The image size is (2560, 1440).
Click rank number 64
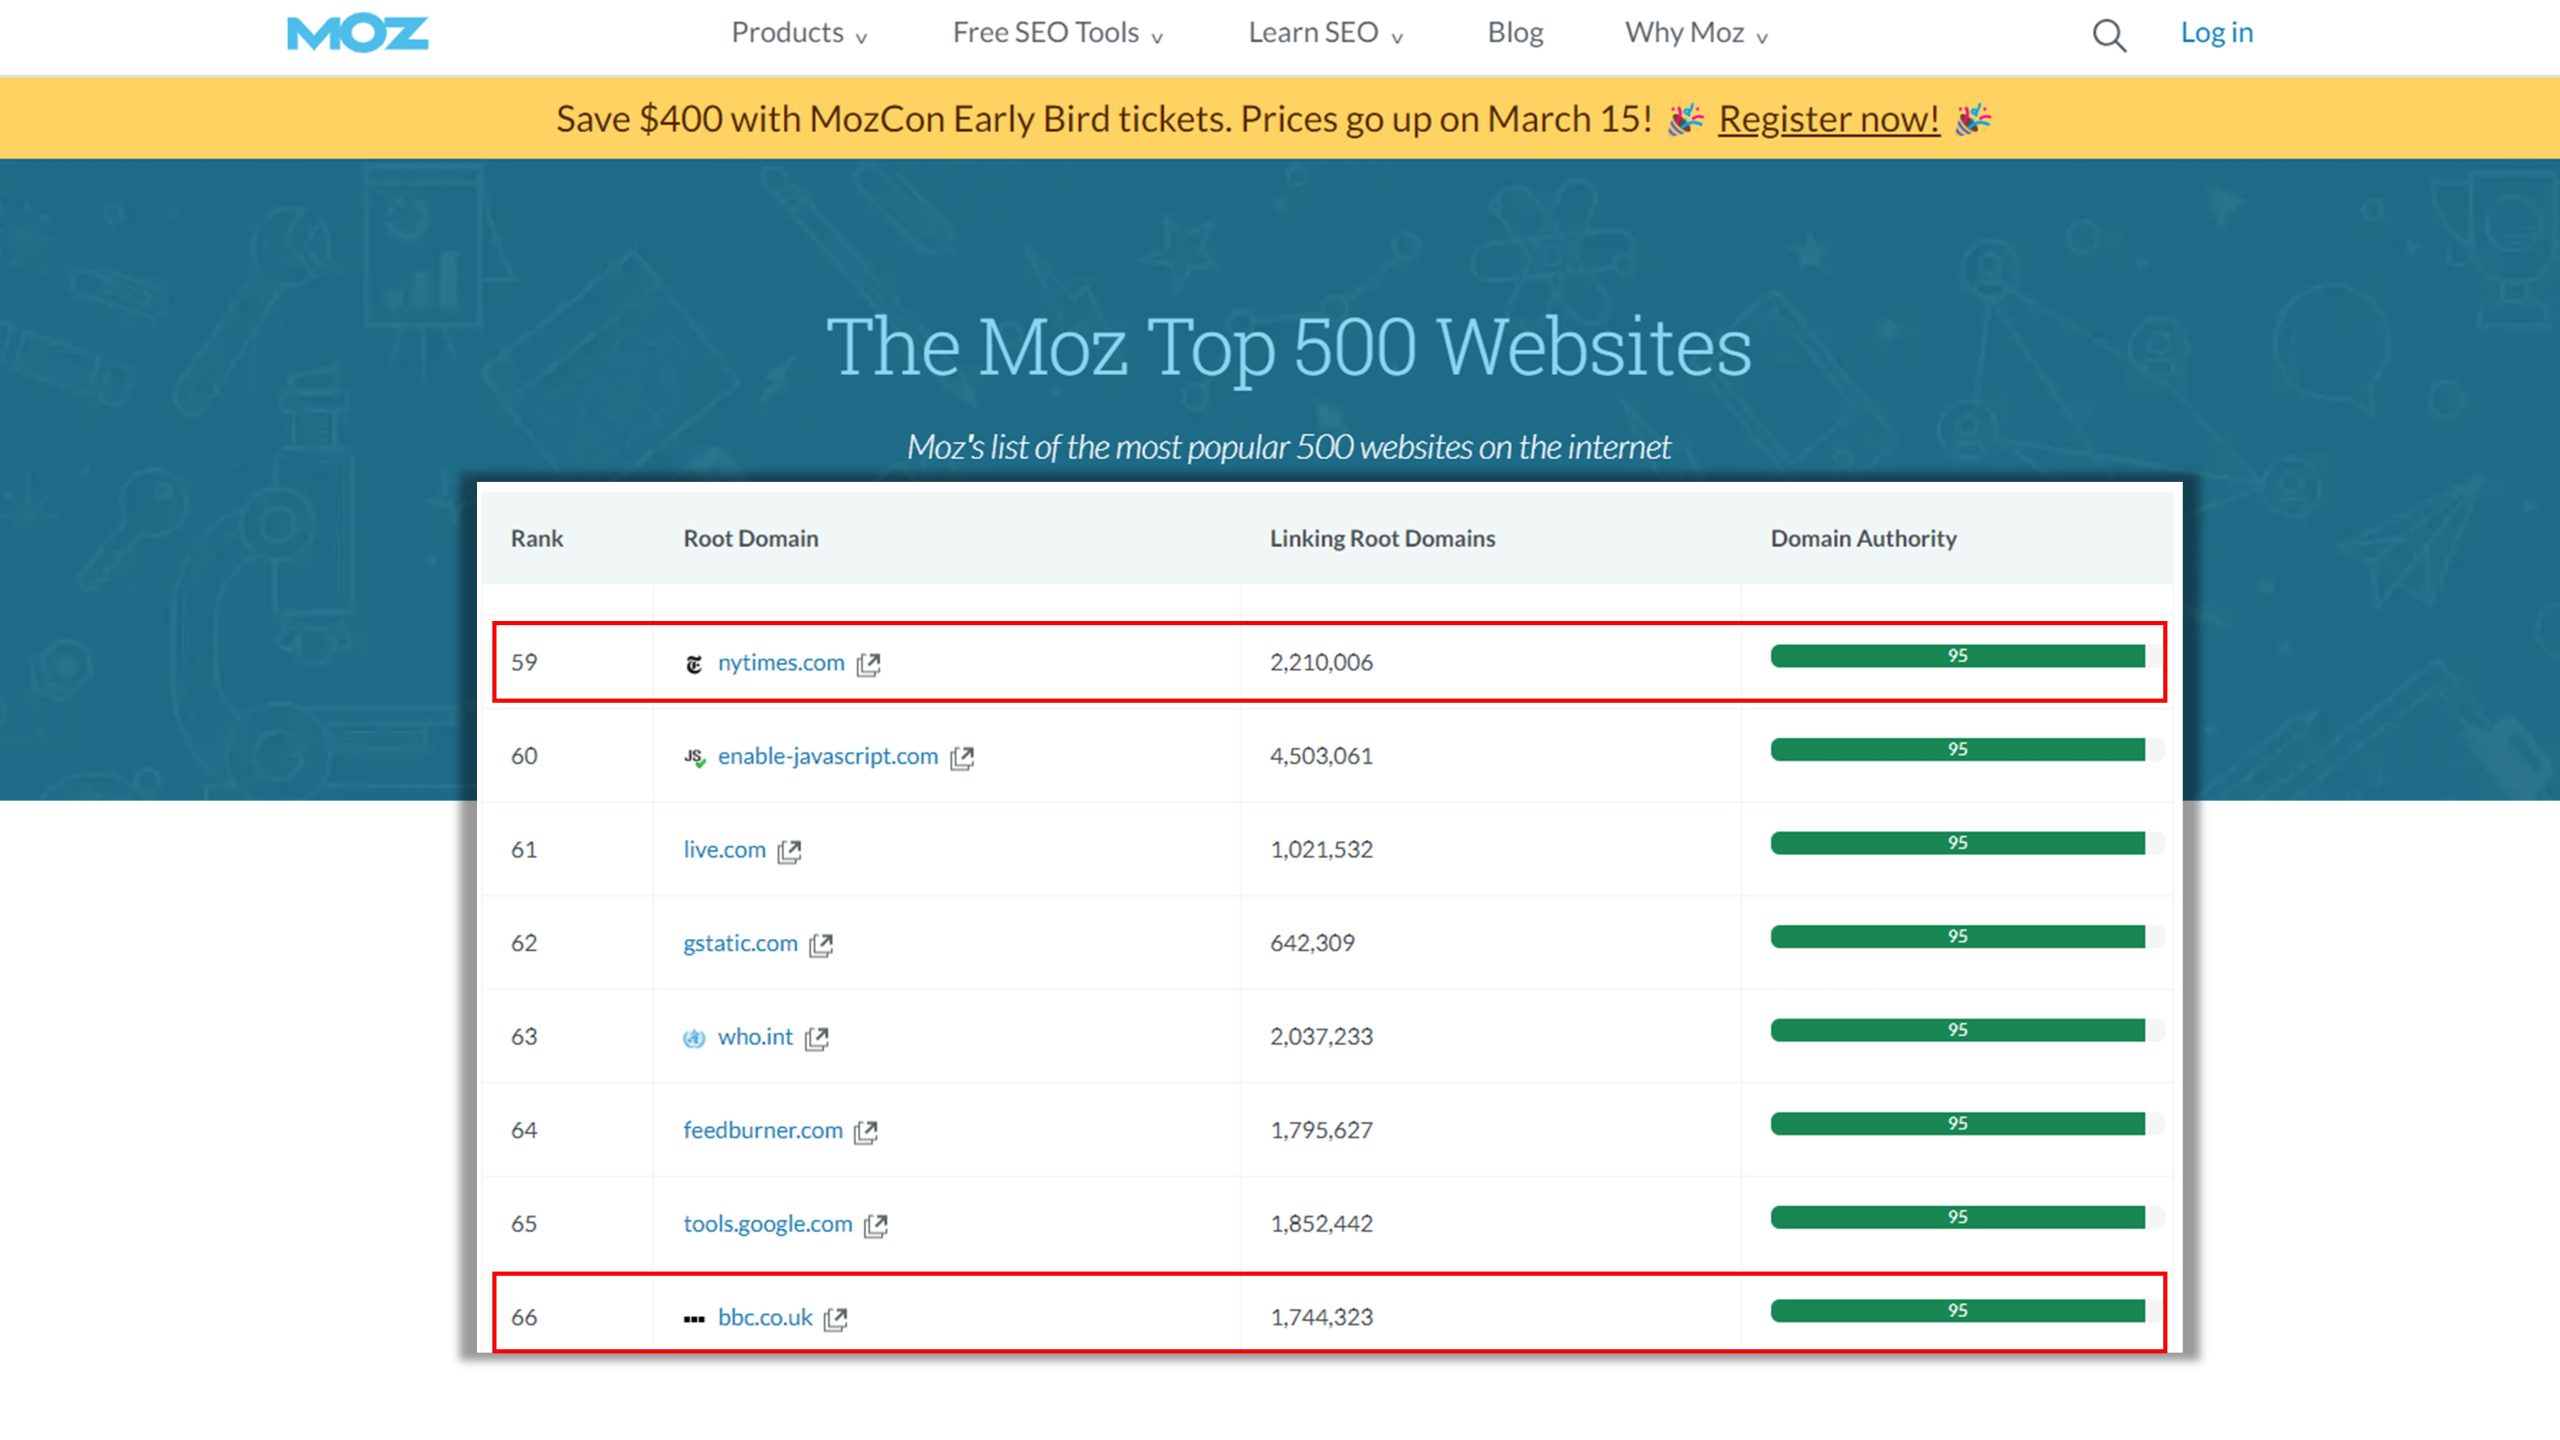[x=524, y=1130]
